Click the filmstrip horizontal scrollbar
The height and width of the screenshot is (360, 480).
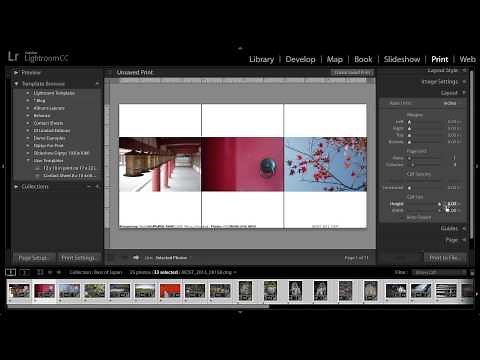(138, 306)
